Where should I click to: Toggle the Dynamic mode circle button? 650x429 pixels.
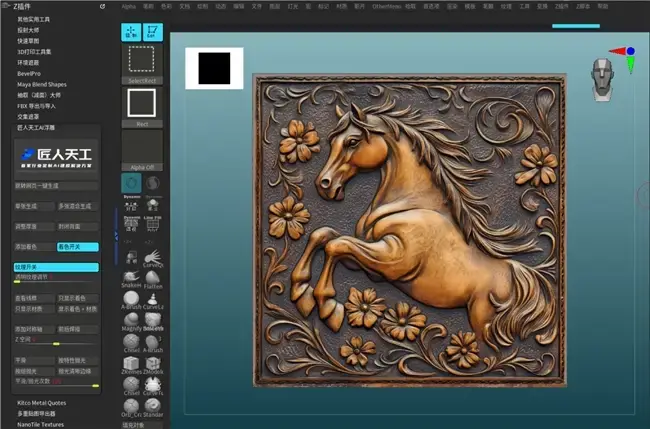pyautogui.click(x=131, y=184)
